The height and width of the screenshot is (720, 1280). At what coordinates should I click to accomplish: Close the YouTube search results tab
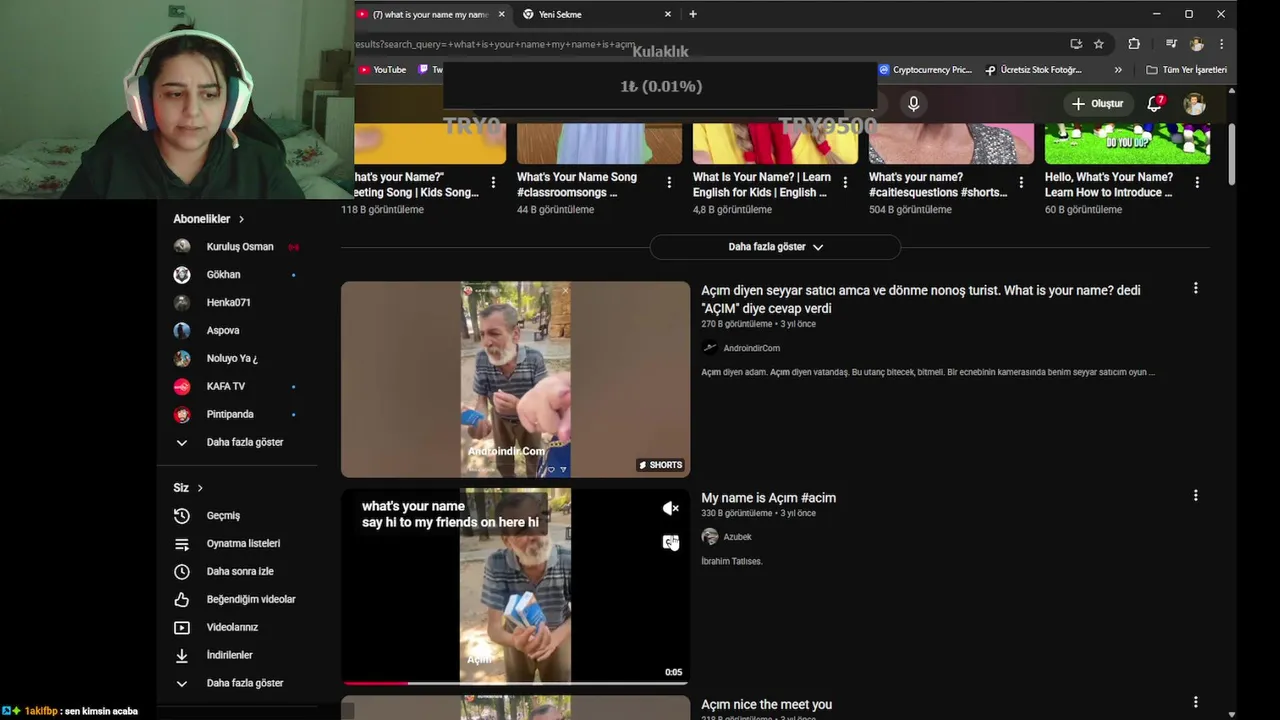pyautogui.click(x=502, y=14)
